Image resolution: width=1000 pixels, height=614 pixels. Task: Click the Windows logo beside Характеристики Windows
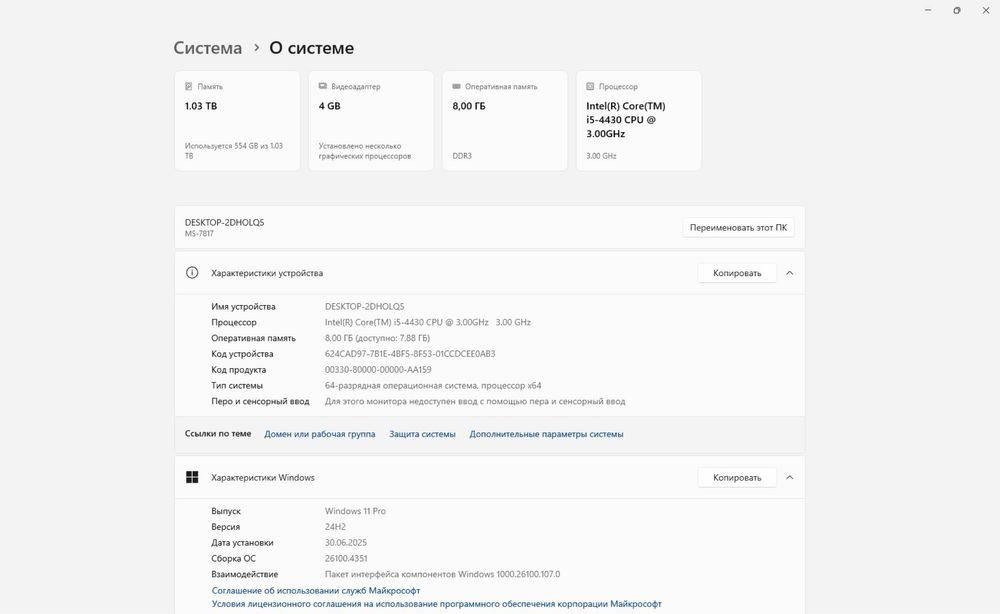[192, 478]
